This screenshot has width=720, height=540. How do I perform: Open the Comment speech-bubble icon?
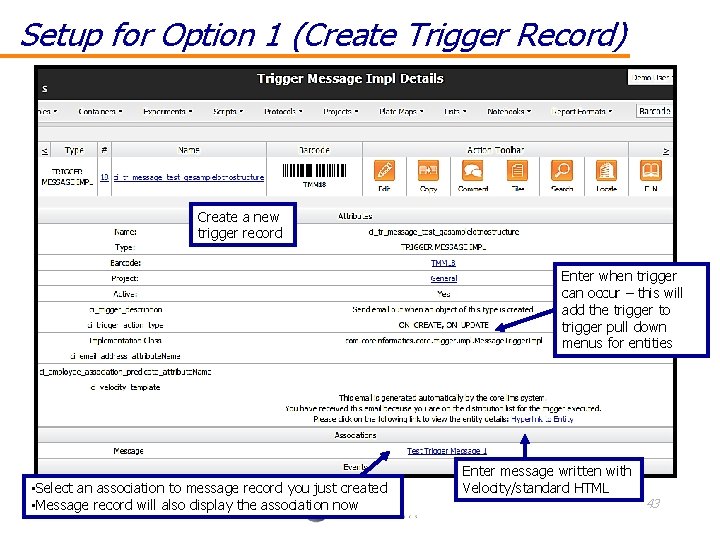click(x=472, y=171)
